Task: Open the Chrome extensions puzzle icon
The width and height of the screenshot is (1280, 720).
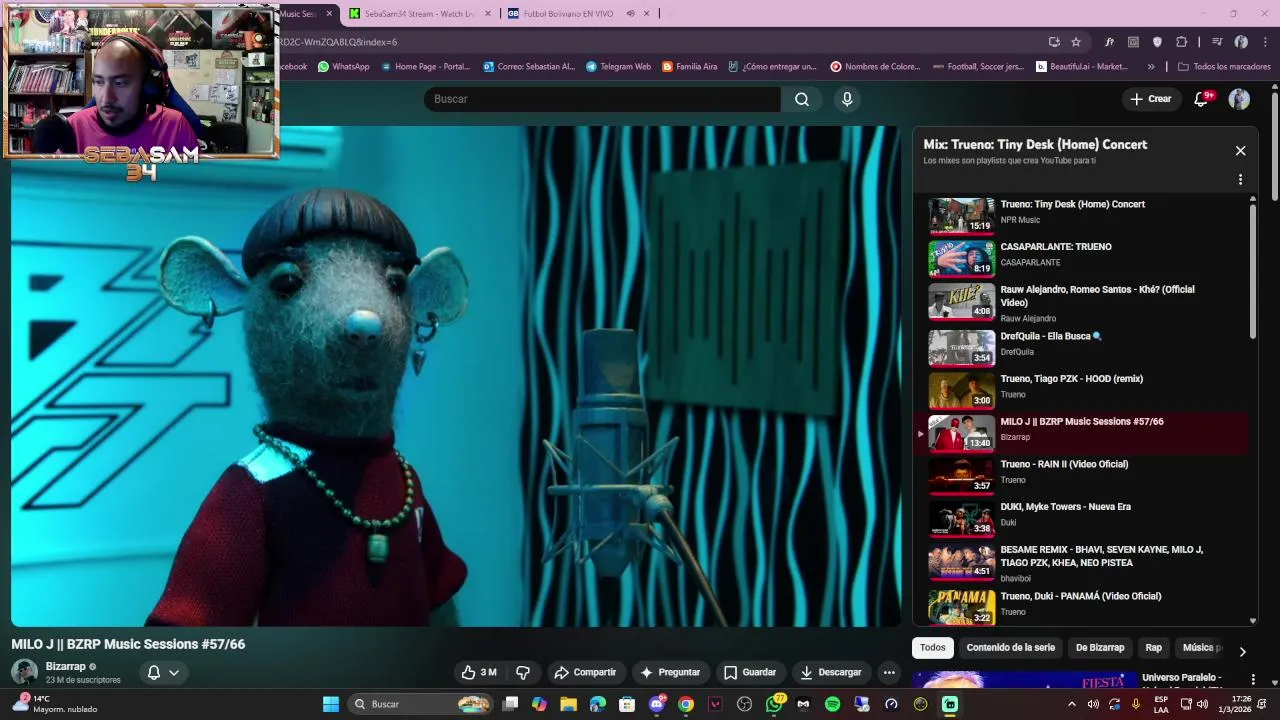Action: (x=1181, y=42)
